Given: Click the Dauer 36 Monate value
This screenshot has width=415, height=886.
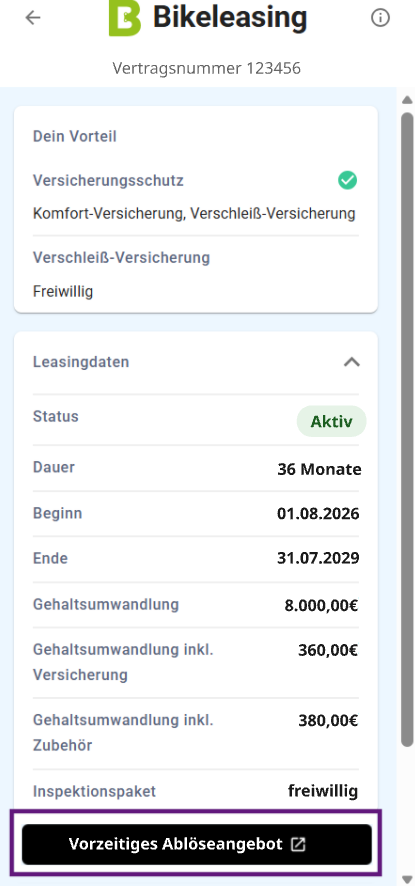Looking at the screenshot, I should click(x=319, y=469).
